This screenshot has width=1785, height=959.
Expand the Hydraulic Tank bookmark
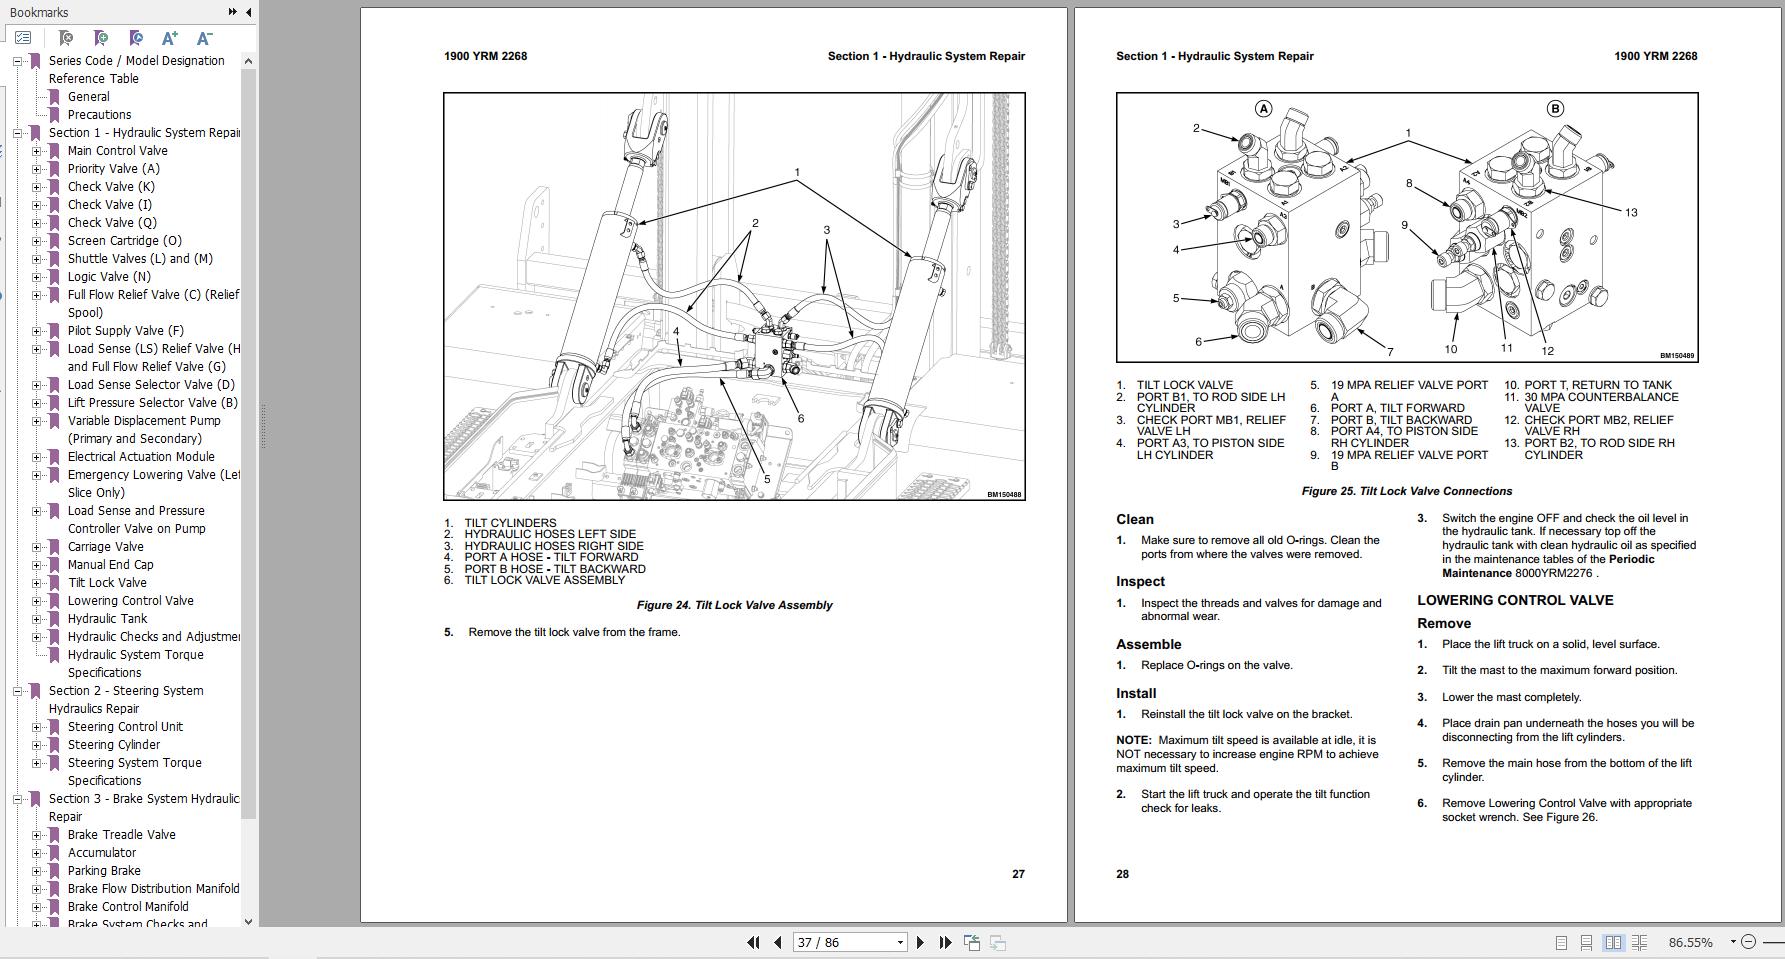(x=36, y=619)
